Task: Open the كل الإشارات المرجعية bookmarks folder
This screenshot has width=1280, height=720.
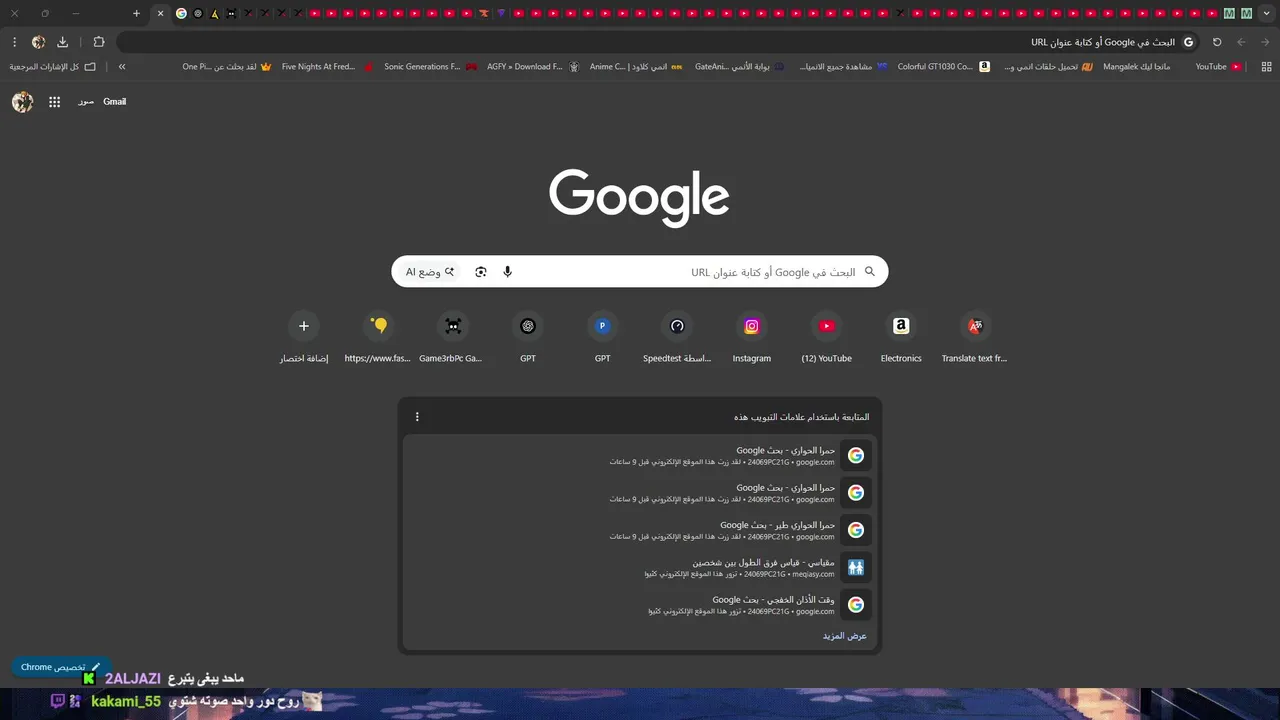Action: click(x=53, y=67)
